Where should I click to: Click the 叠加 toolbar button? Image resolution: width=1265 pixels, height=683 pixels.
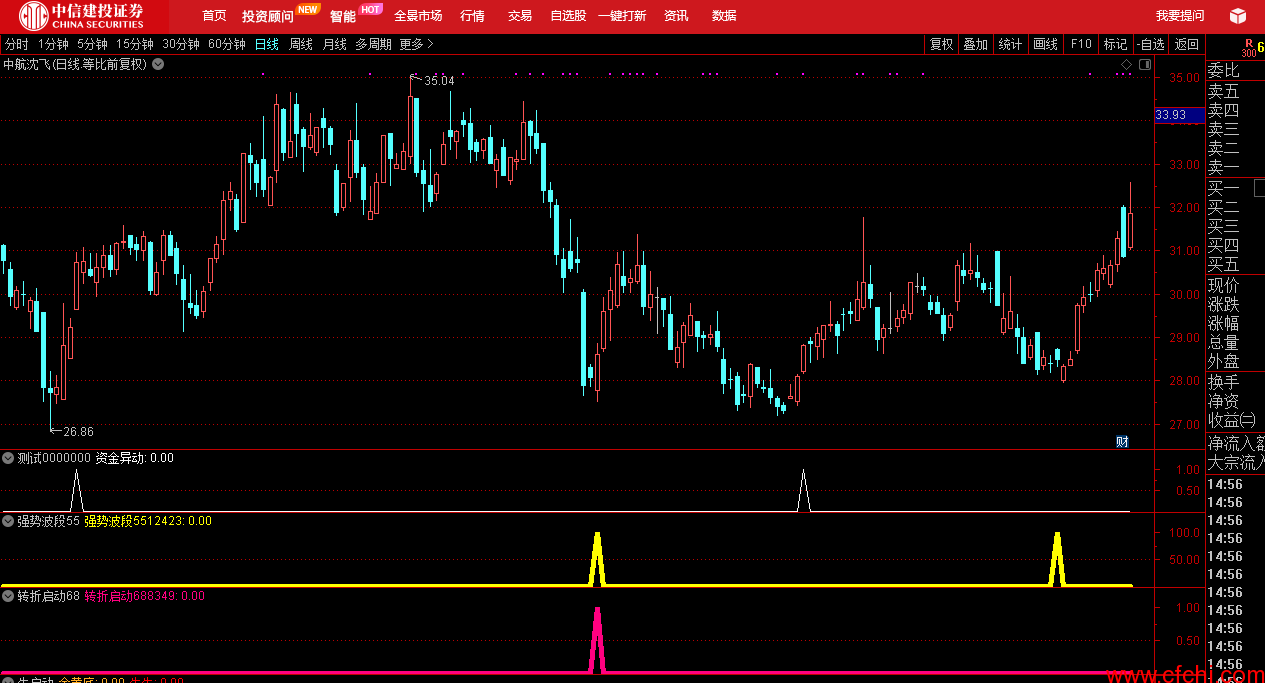pos(976,44)
